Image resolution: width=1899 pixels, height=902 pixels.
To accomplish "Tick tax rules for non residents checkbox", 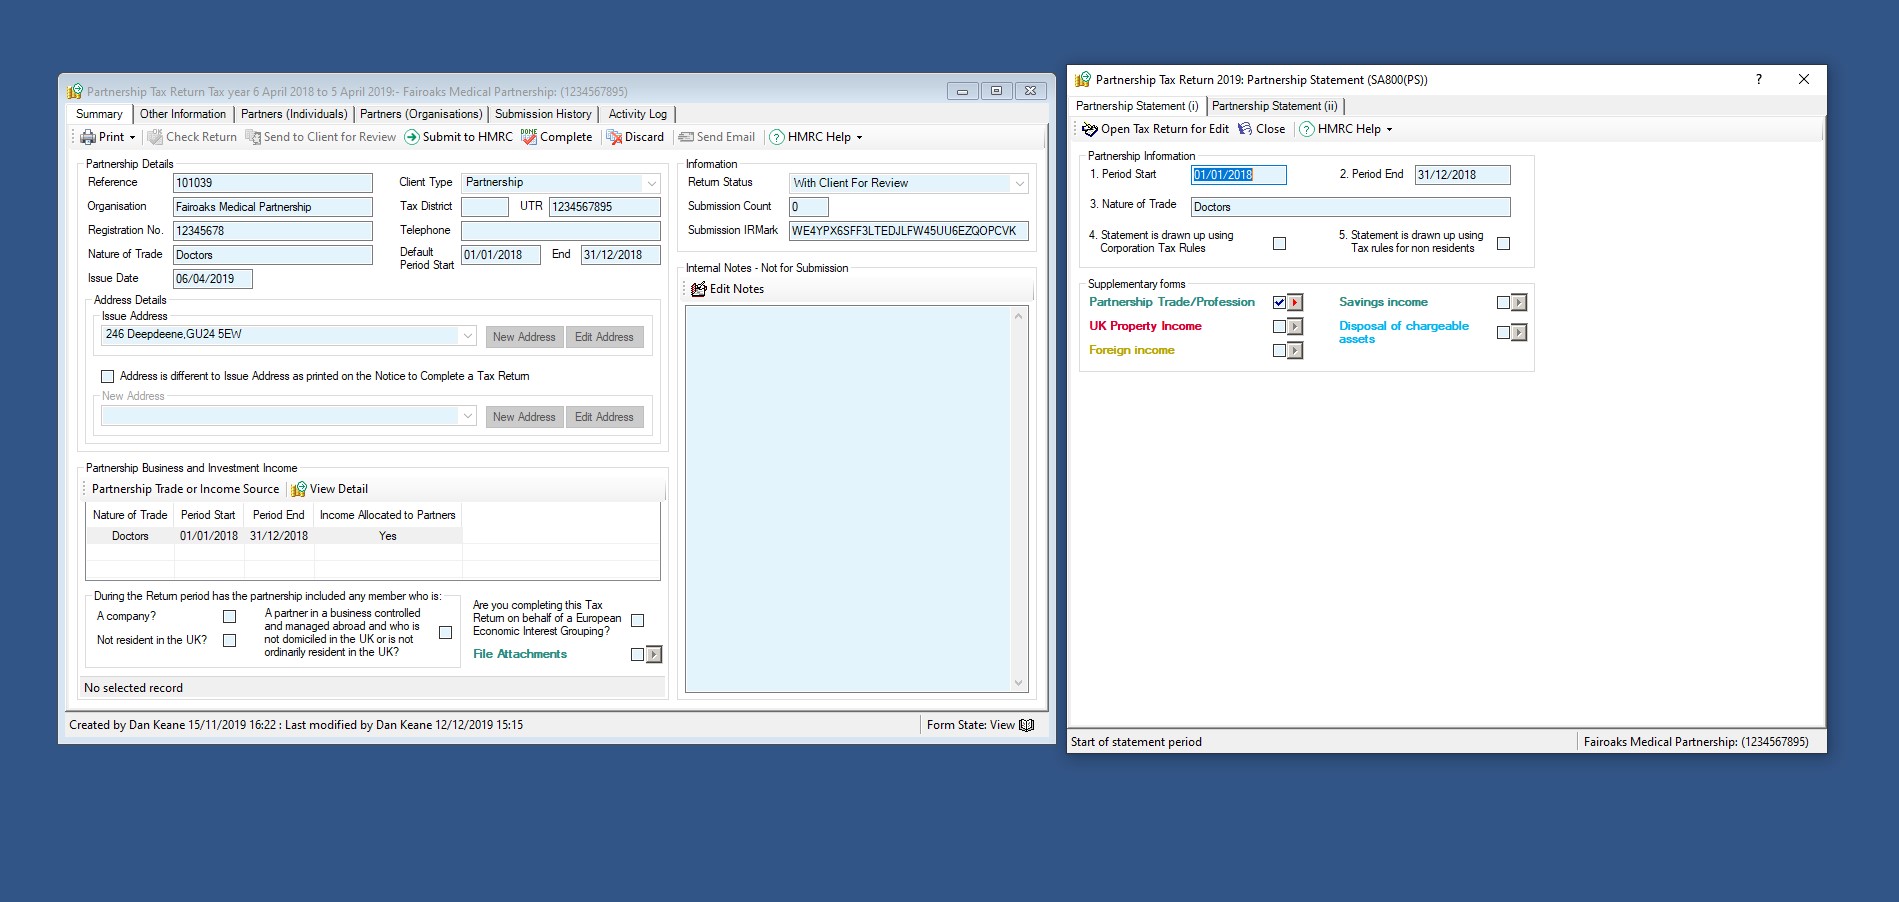I will (x=1503, y=244).
